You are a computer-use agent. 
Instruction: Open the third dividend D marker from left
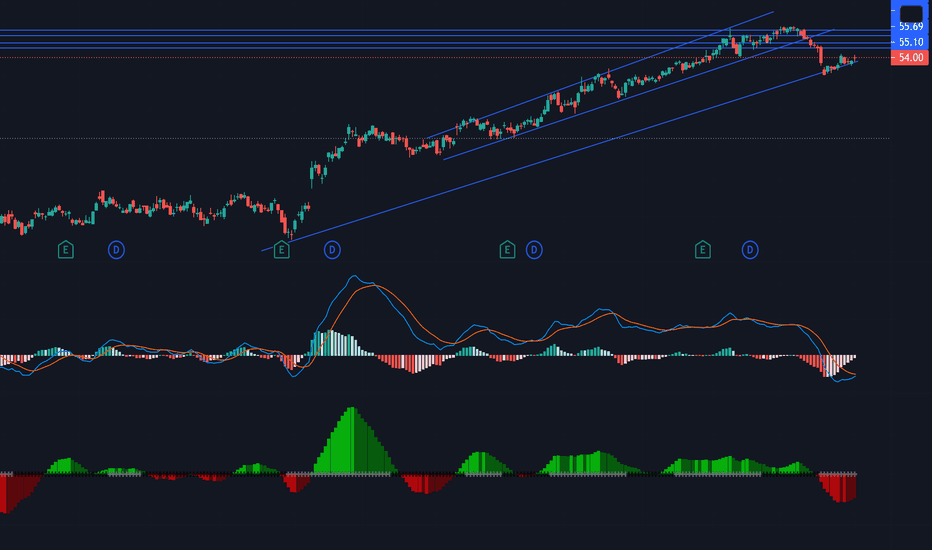tap(534, 250)
